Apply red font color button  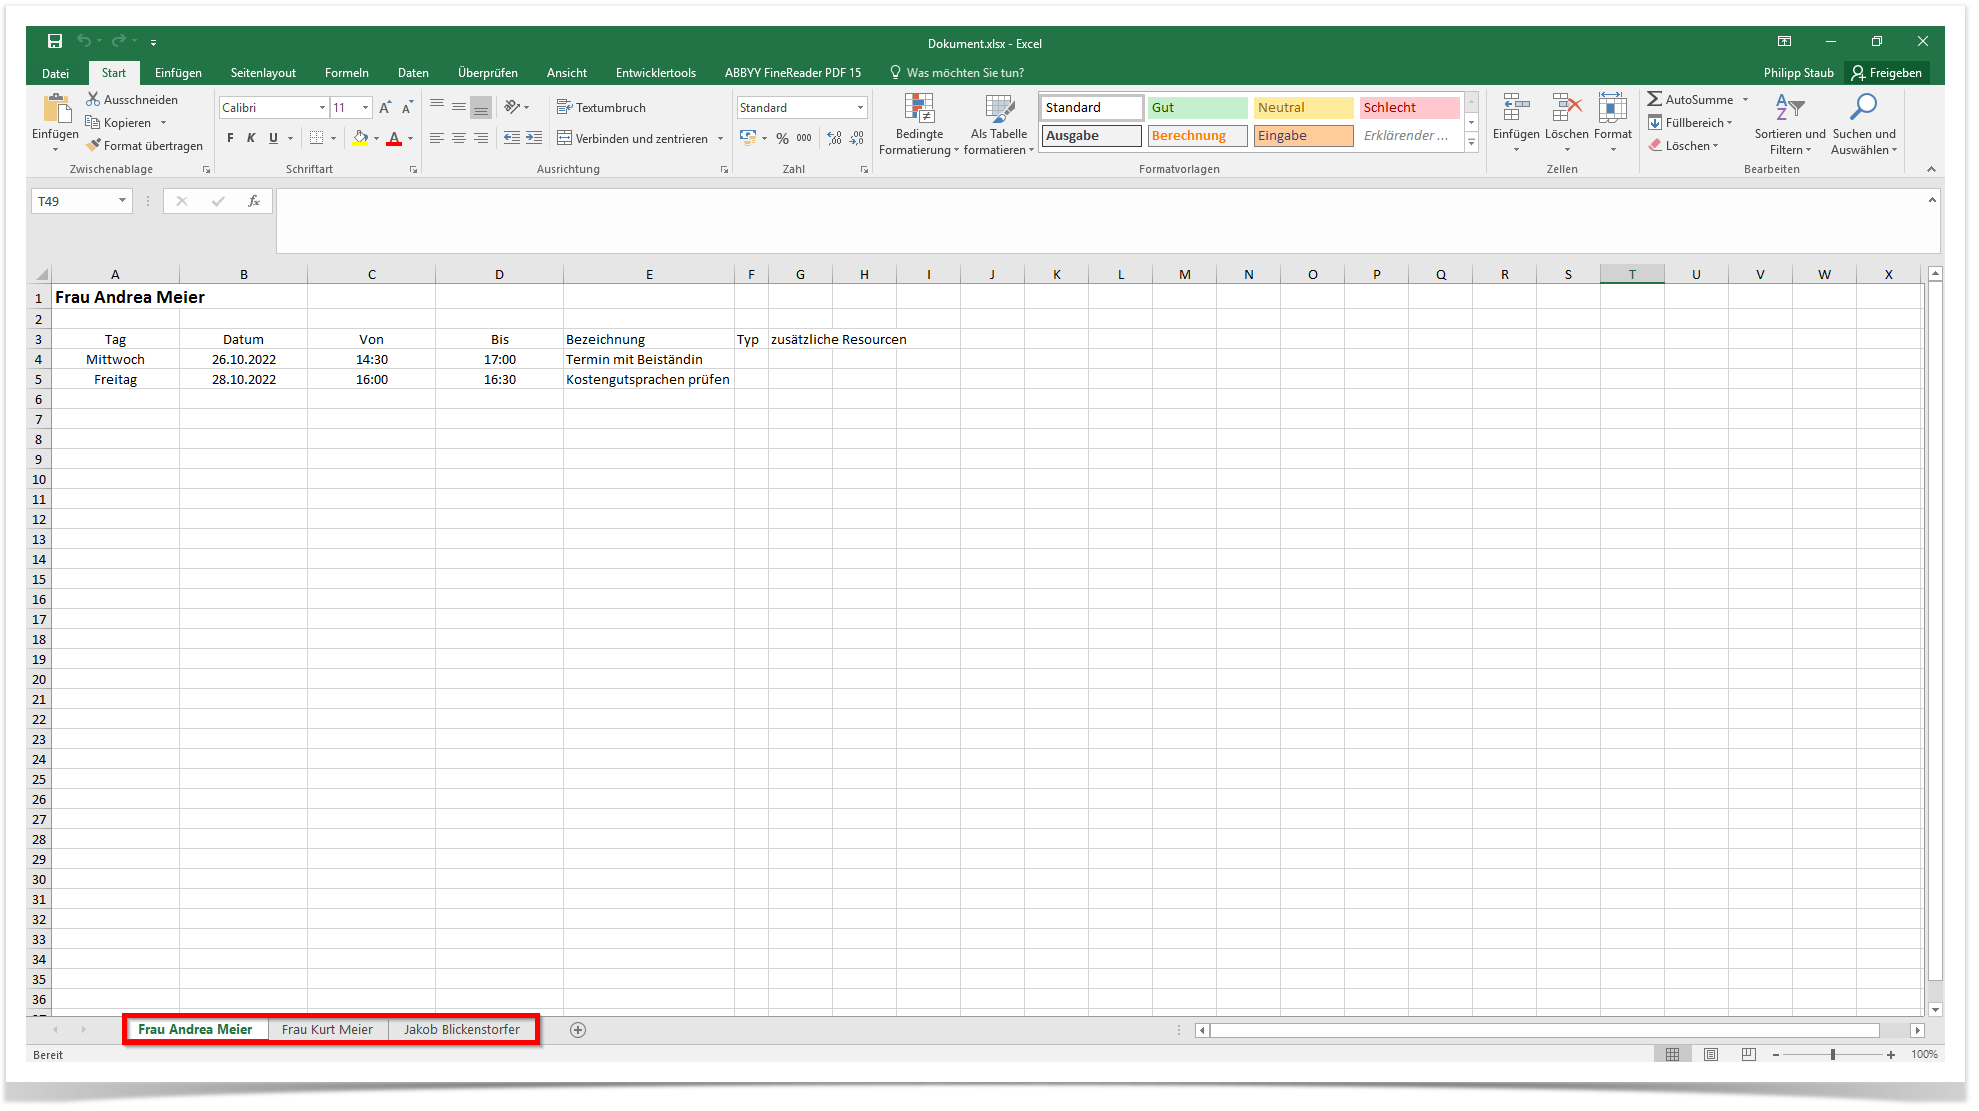[x=394, y=138]
